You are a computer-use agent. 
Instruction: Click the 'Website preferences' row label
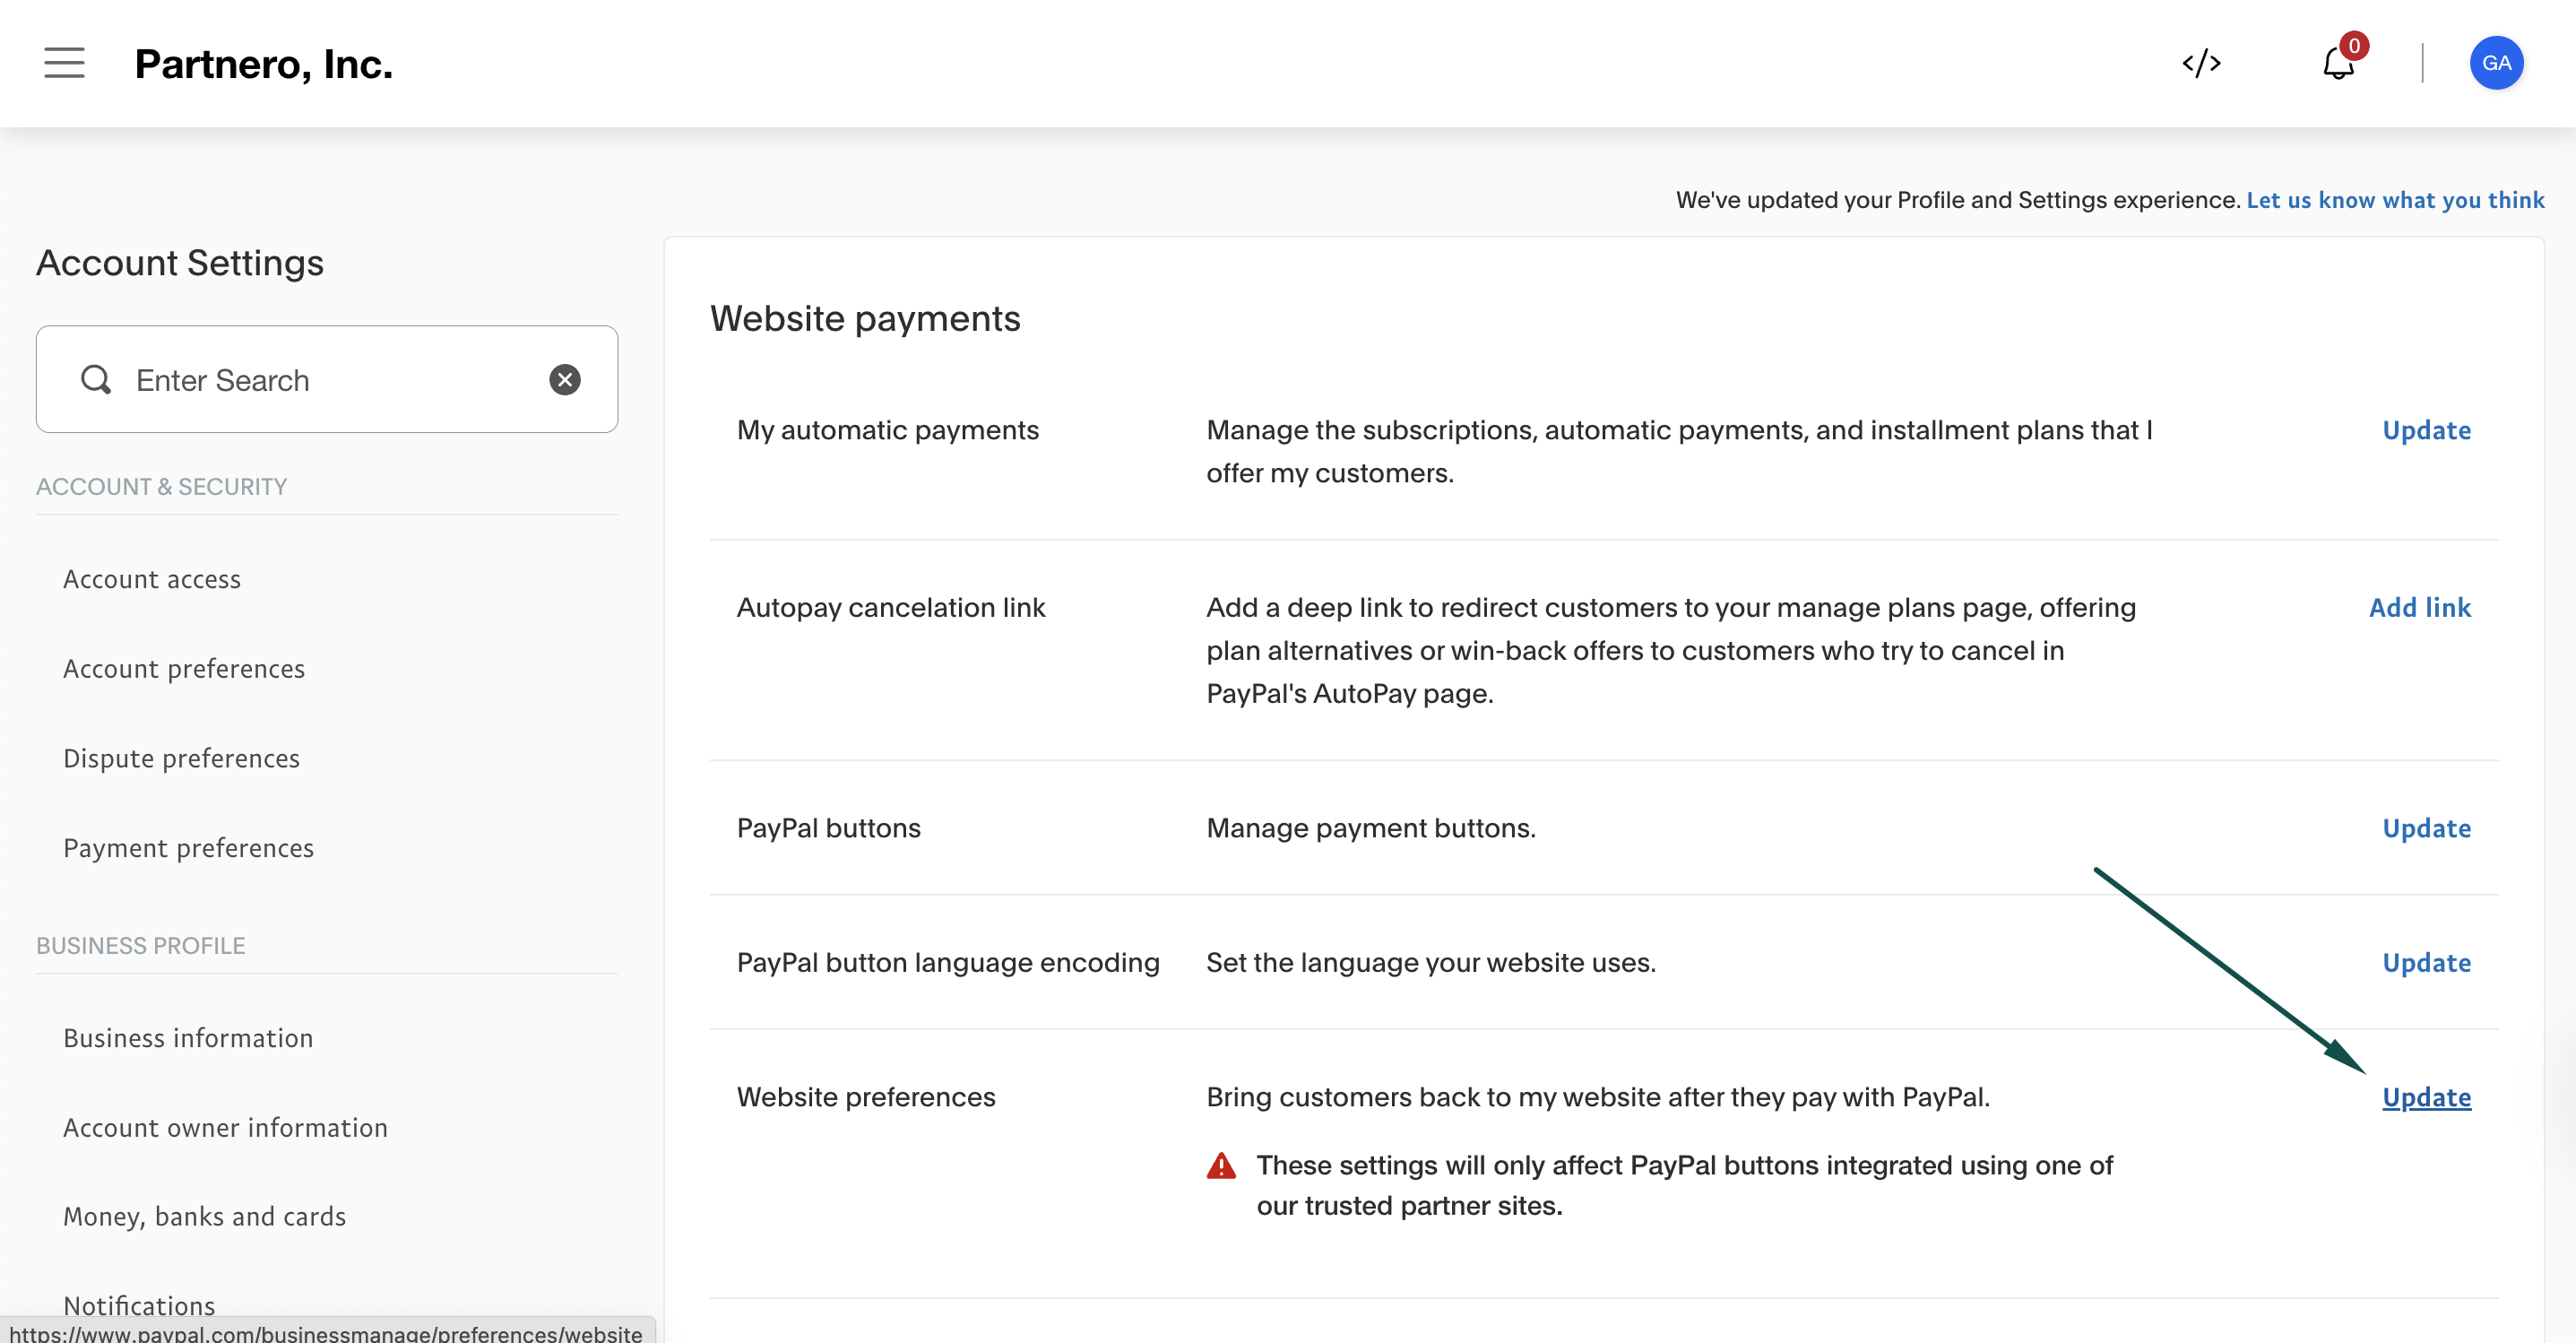866,1098
